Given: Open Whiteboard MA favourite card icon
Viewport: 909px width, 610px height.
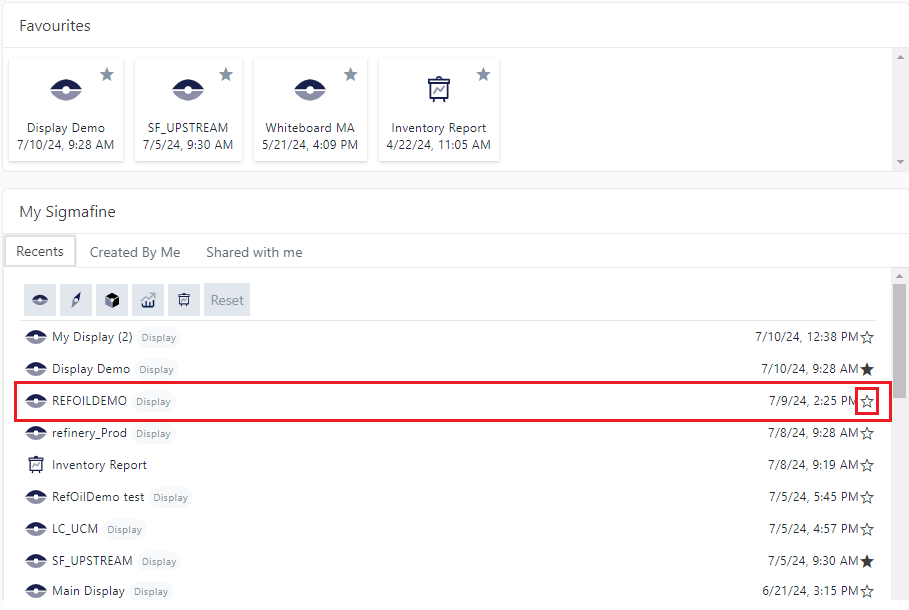Looking at the screenshot, I should [x=310, y=90].
